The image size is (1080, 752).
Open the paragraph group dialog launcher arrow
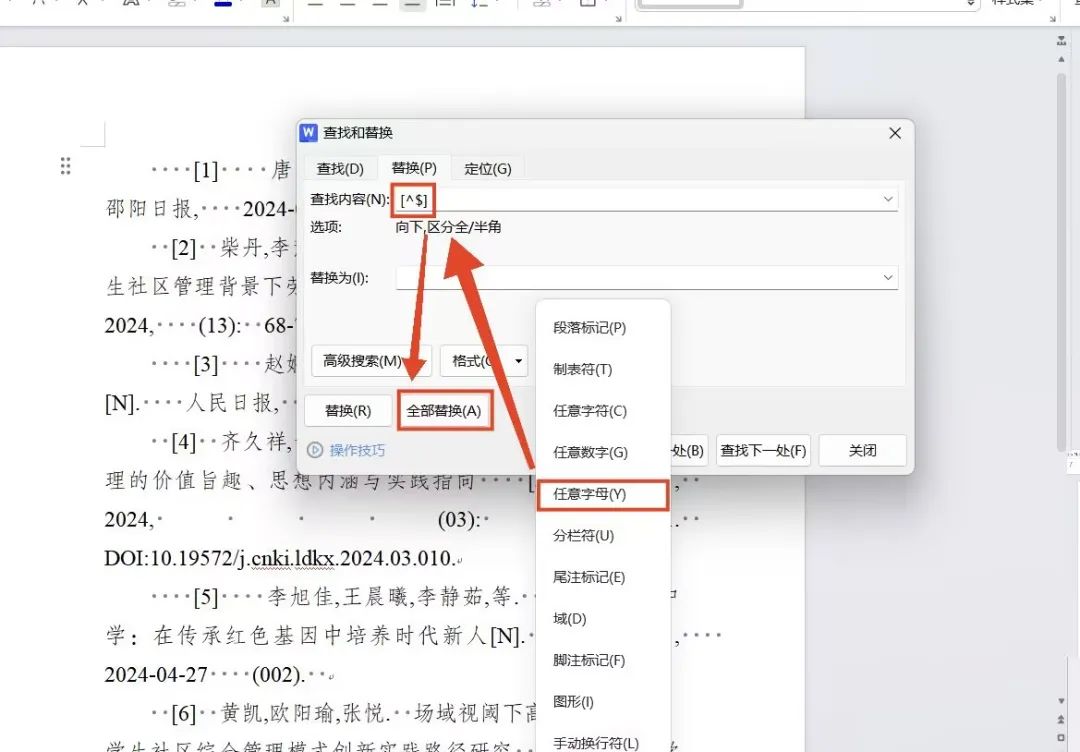coord(619,19)
